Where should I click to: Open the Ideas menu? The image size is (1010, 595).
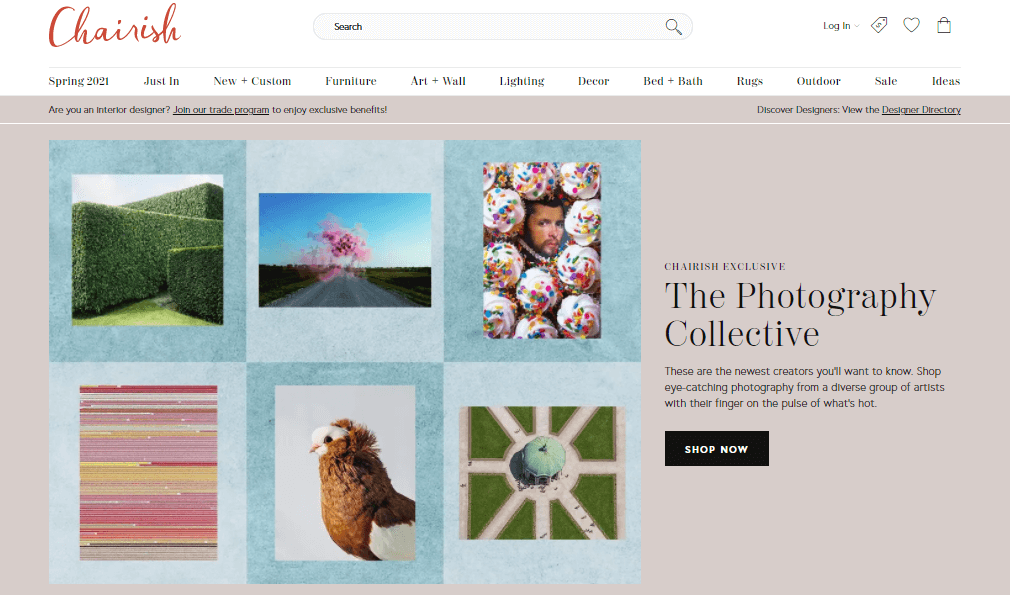[x=946, y=81]
